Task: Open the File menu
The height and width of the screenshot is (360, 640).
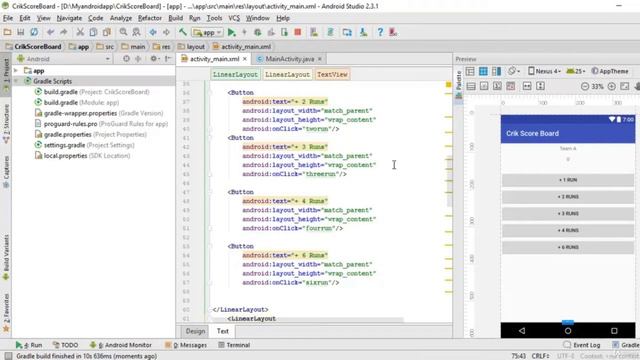Action: coord(8,18)
